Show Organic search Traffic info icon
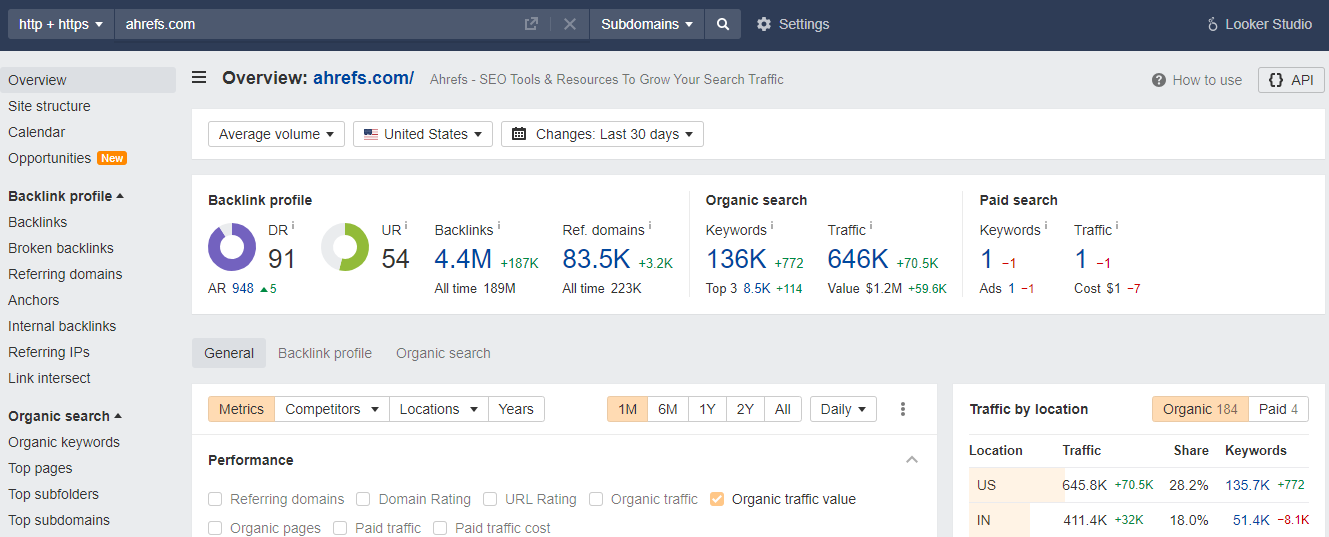This screenshot has width=1329, height=537. [x=871, y=226]
